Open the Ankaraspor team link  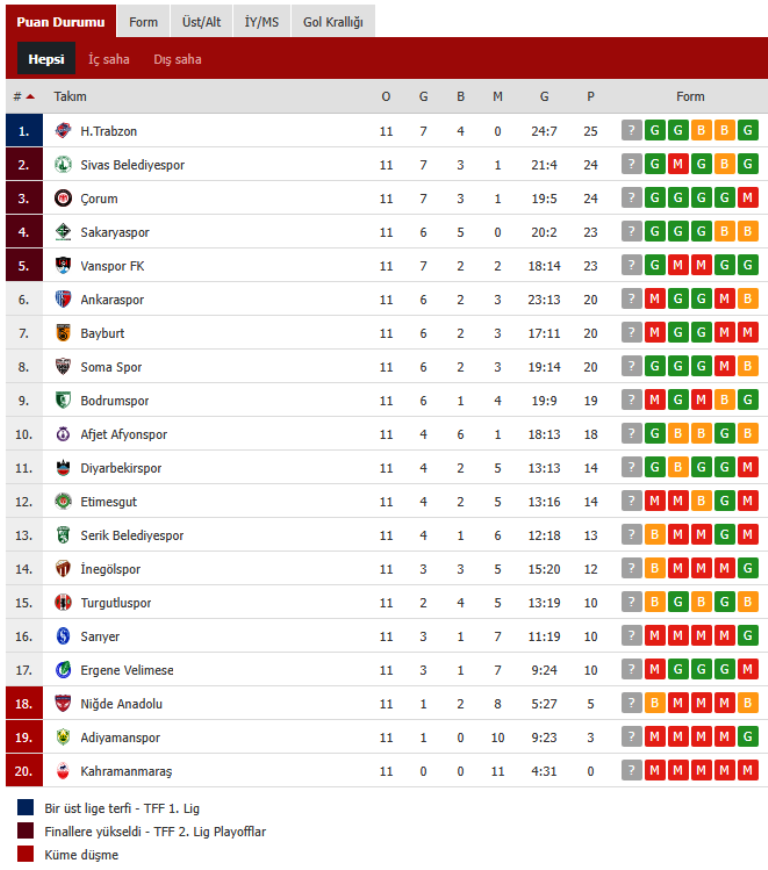112,300
